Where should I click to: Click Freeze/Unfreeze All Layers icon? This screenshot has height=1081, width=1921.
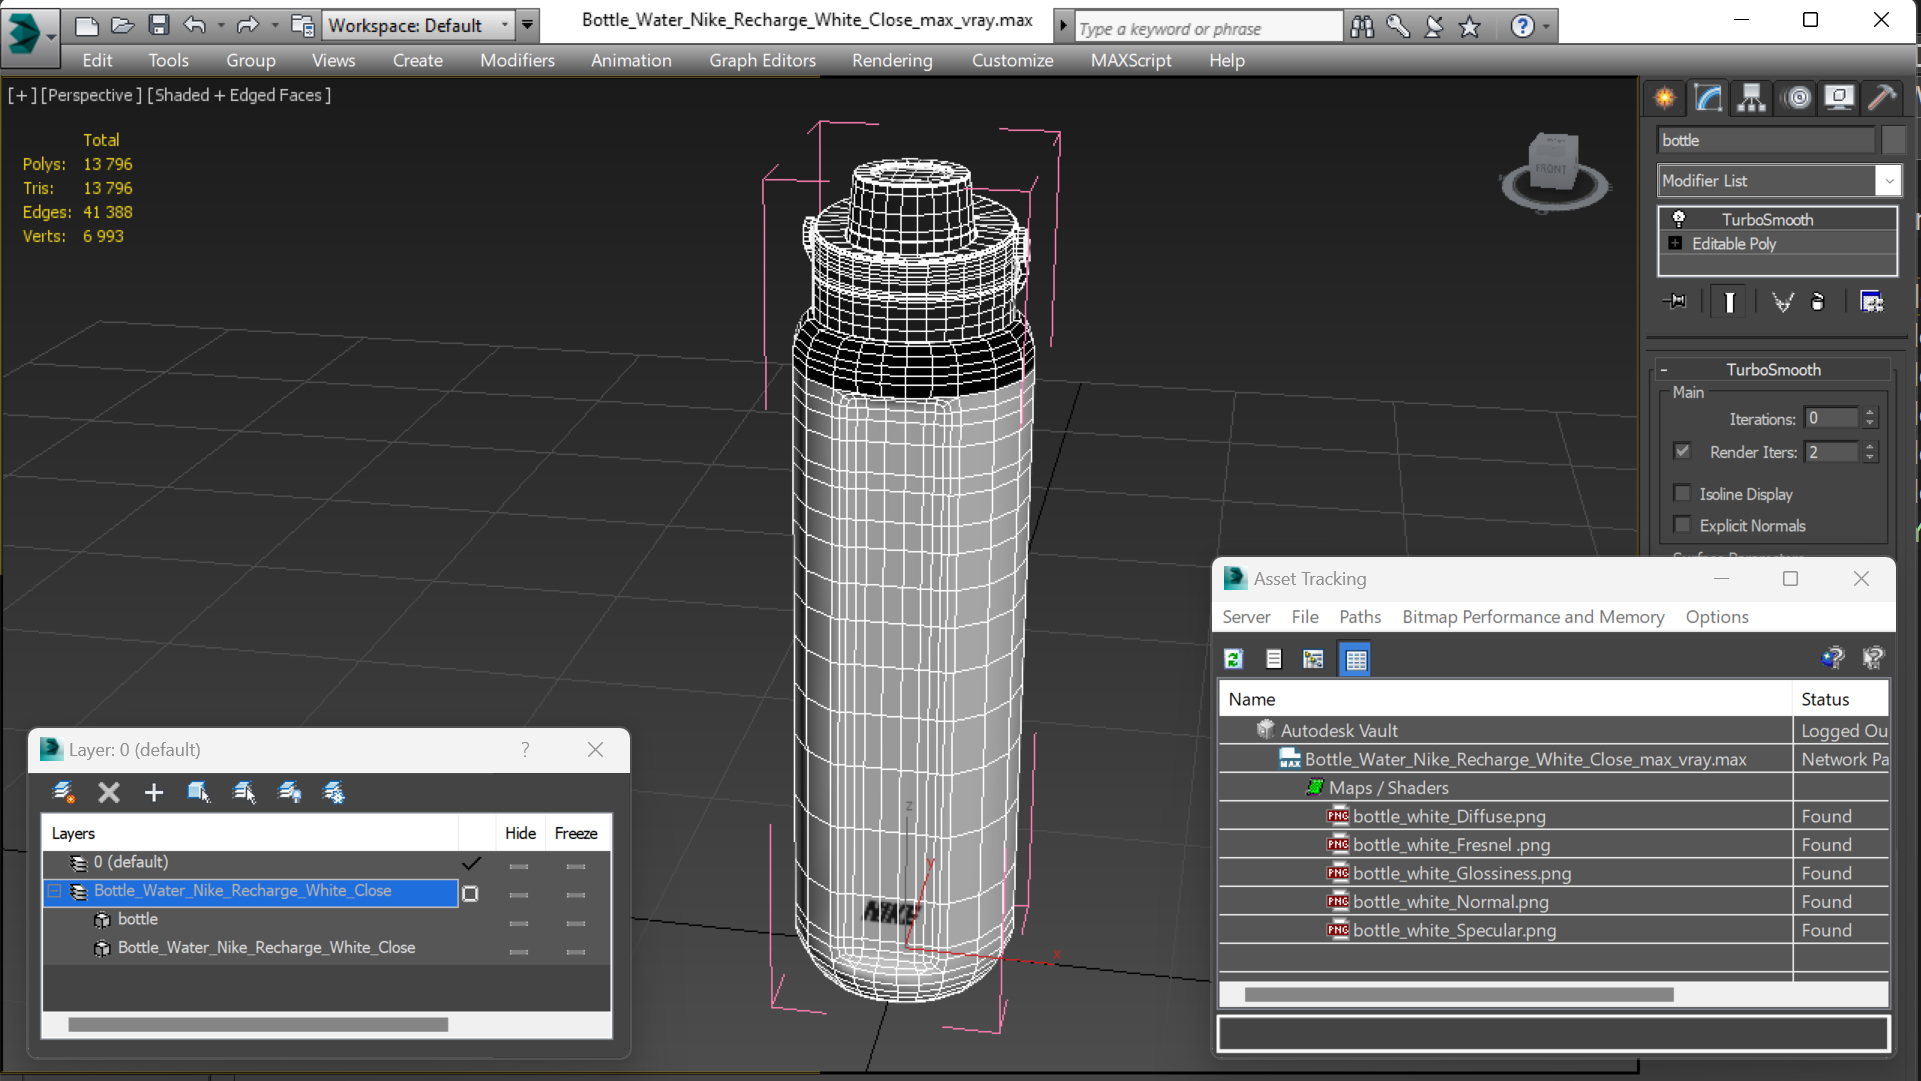point(334,792)
